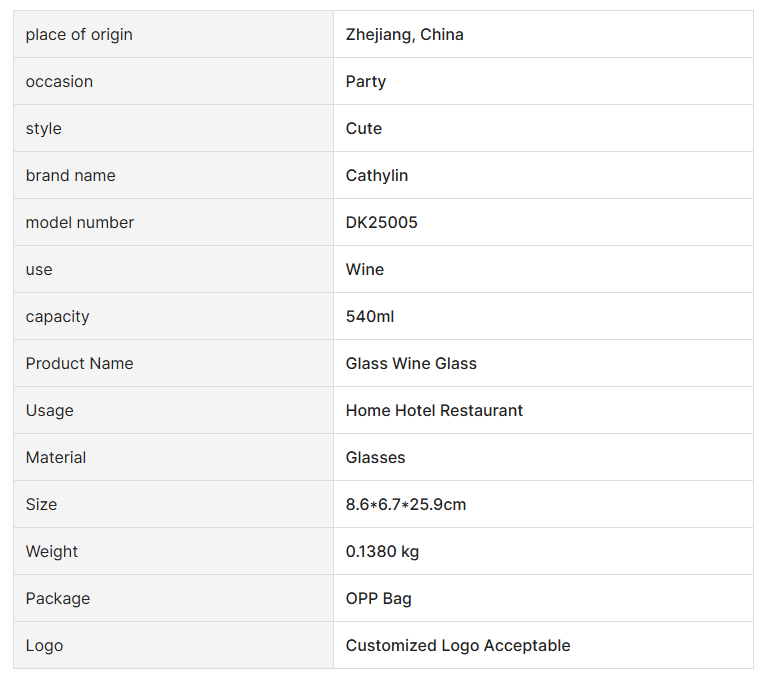
Task: Click the 'place of origin' label cell
Action: [79, 35]
